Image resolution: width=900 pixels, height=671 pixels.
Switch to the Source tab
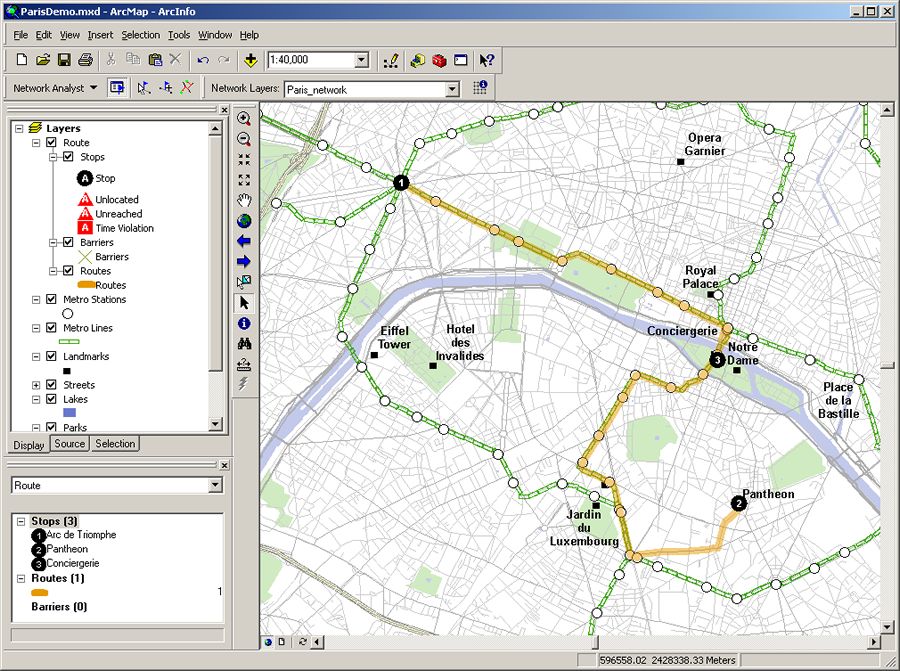click(x=69, y=444)
